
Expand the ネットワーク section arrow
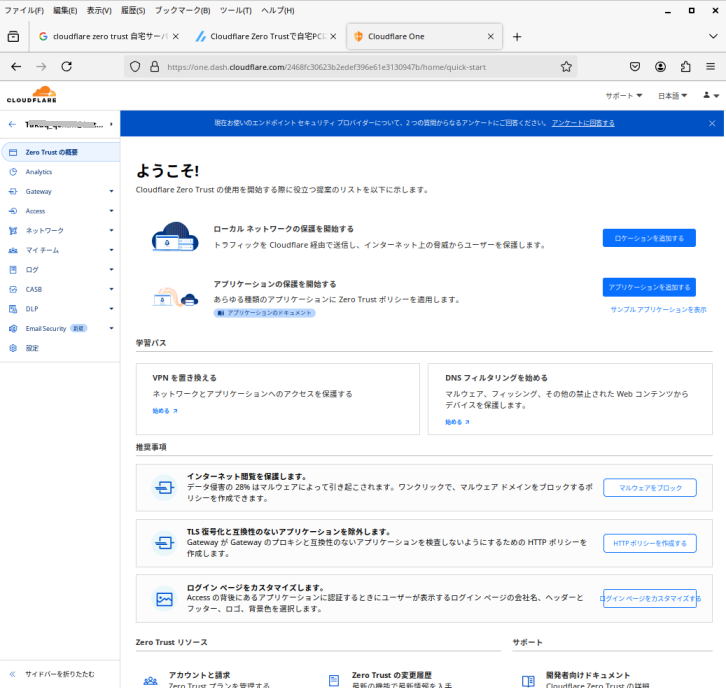pyautogui.click(x=111, y=231)
